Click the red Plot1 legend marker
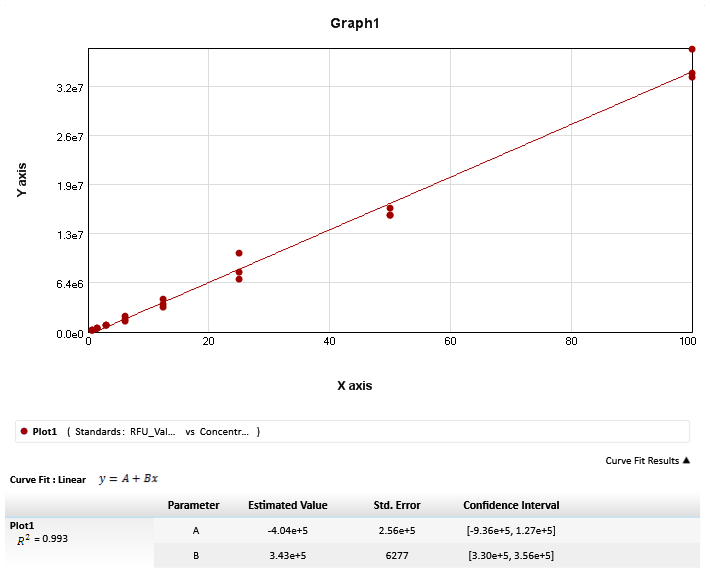Screen dimensions: 710x576 coord(23,432)
